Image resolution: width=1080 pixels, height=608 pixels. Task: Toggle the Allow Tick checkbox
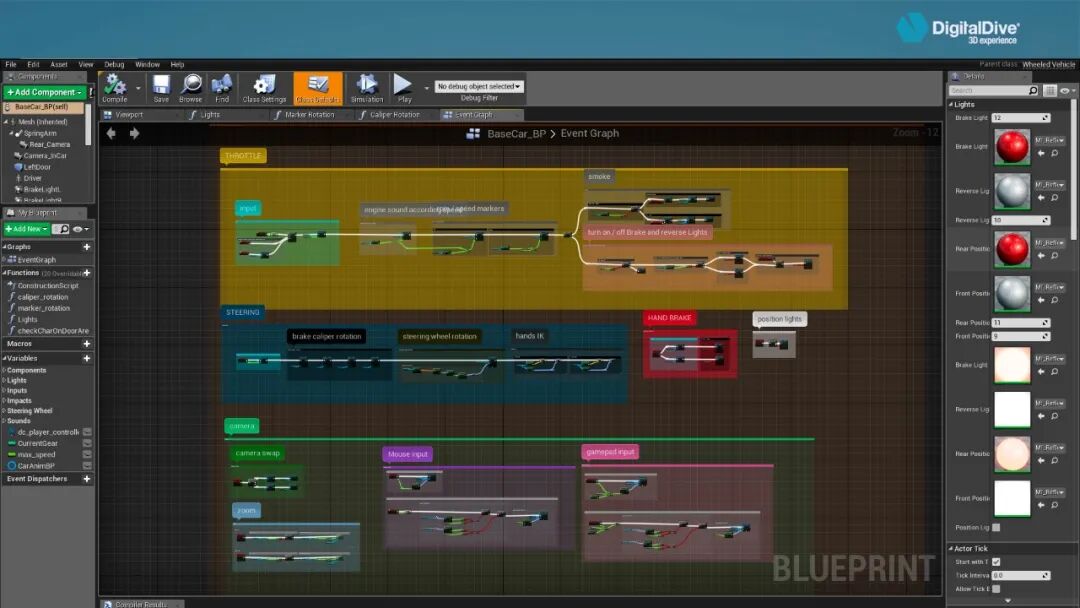click(x=996, y=589)
